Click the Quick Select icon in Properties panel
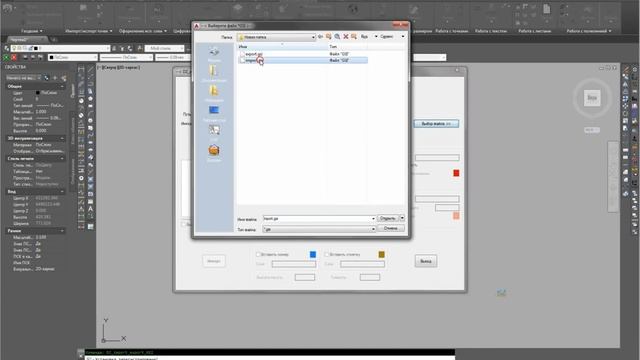This screenshot has width=640, height=360. pos(64,78)
